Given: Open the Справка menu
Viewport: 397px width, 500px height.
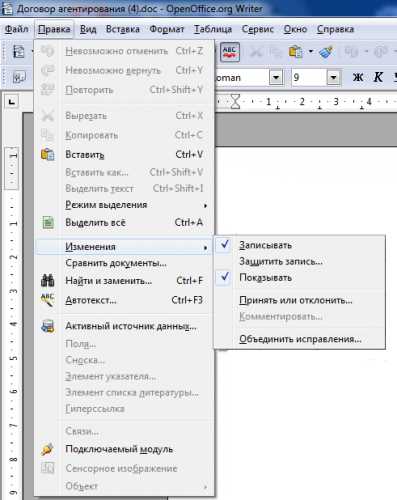Looking at the screenshot, I should [335, 29].
